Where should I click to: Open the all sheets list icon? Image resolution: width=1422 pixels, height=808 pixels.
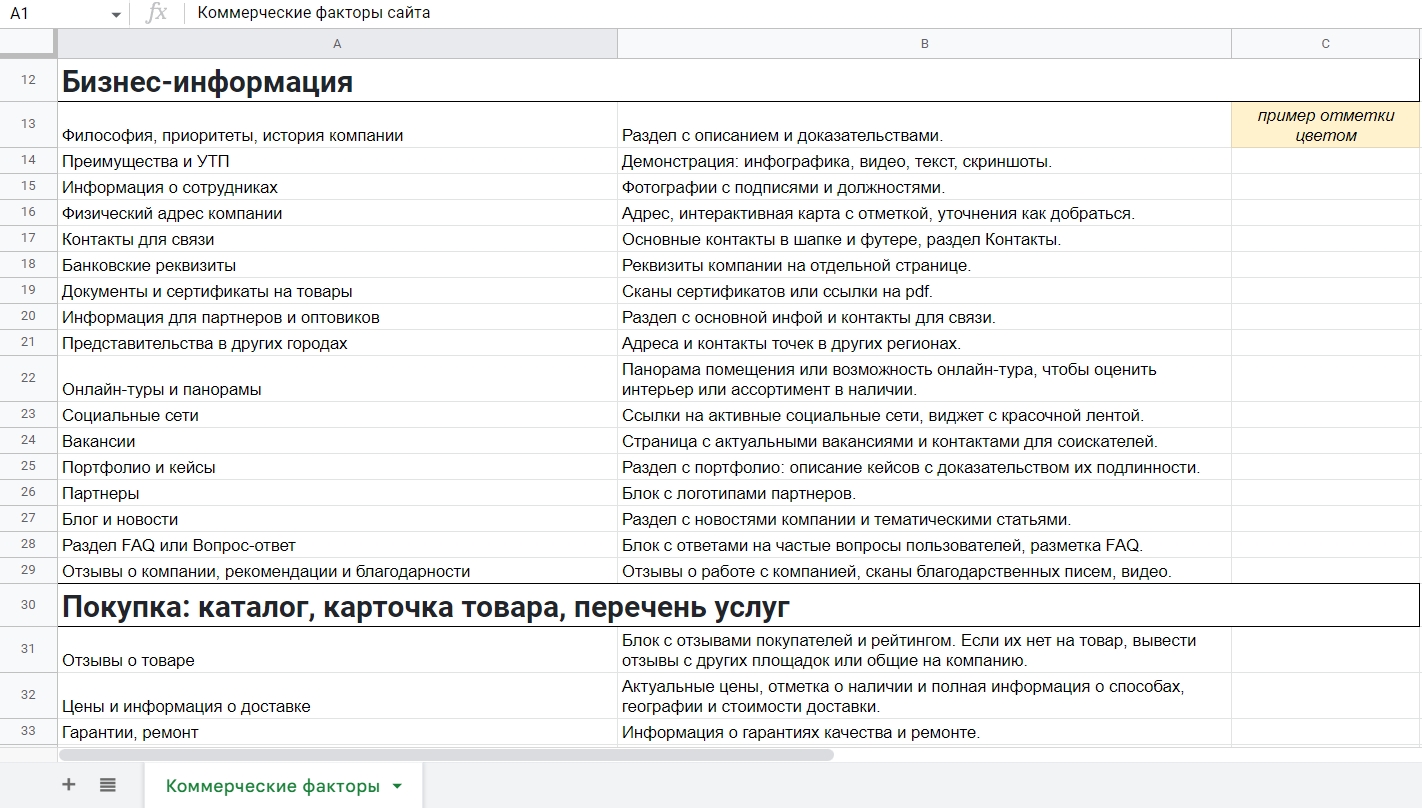pos(106,784)
